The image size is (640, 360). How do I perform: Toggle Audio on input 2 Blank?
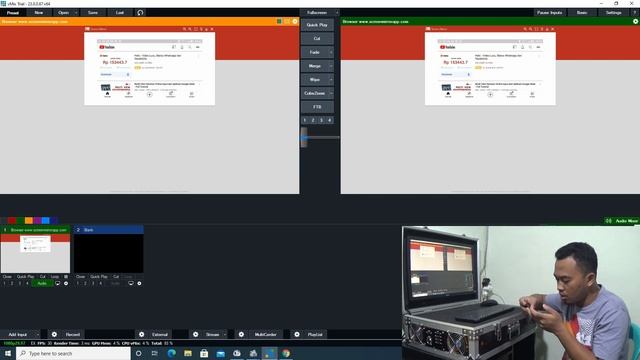(116, 283)
